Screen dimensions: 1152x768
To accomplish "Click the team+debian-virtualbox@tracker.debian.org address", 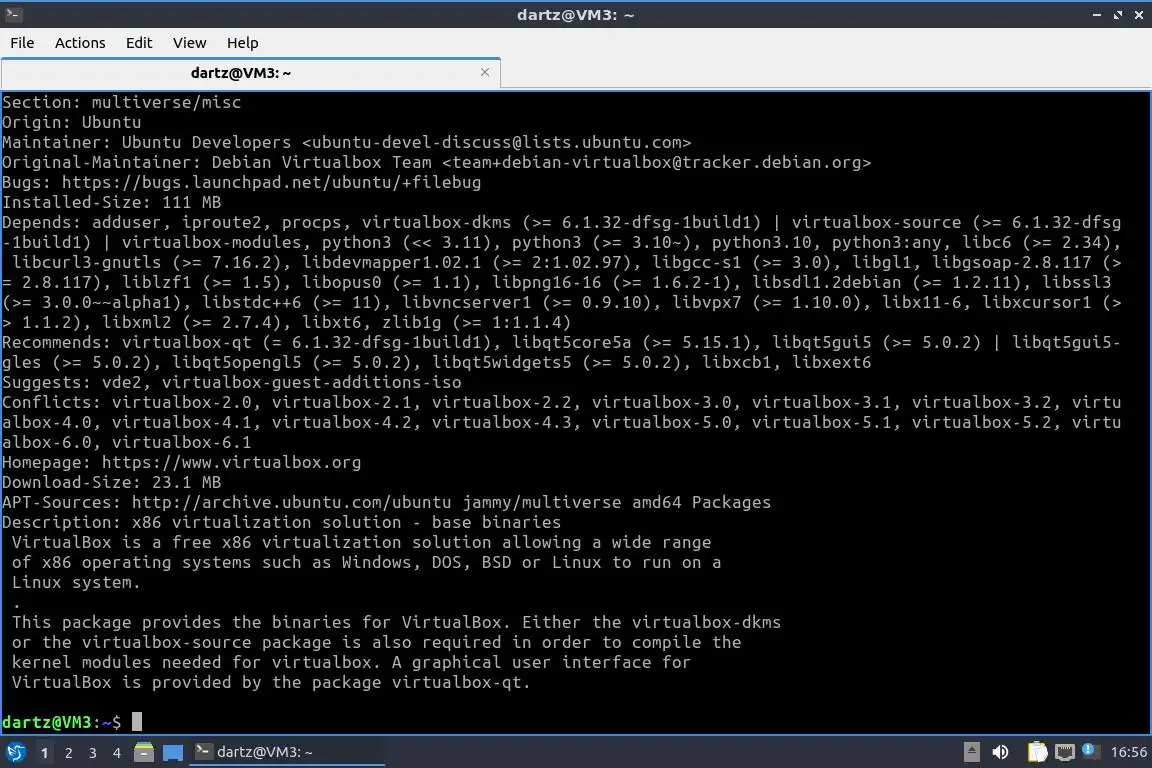I will tap(657, 162).
